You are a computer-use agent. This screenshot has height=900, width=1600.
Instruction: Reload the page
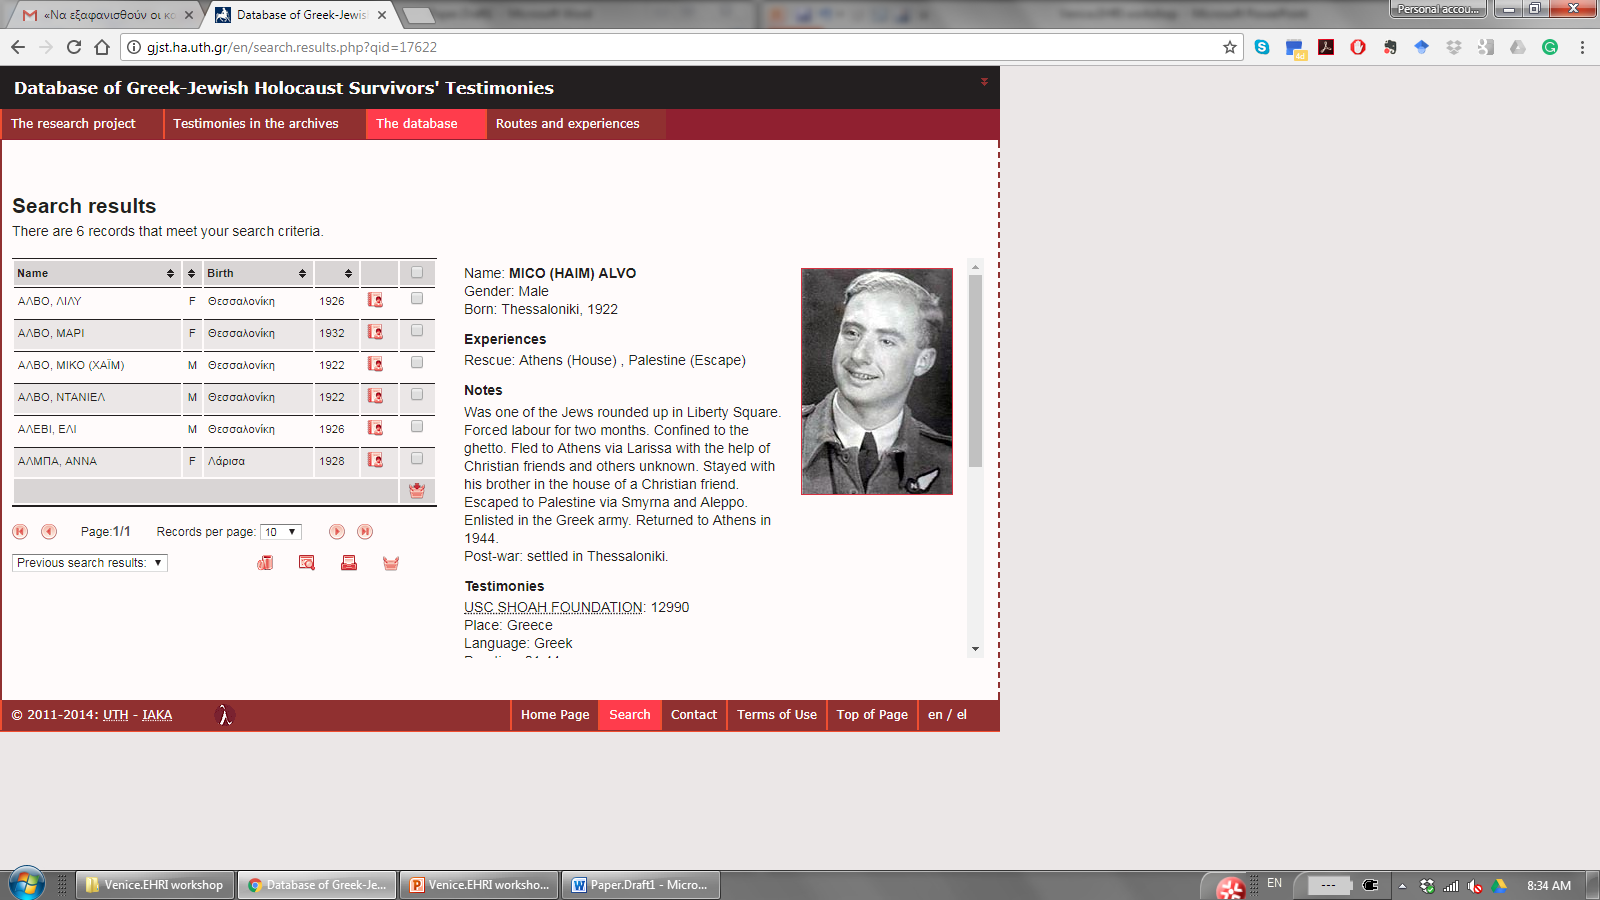click(x=74, y=47)
